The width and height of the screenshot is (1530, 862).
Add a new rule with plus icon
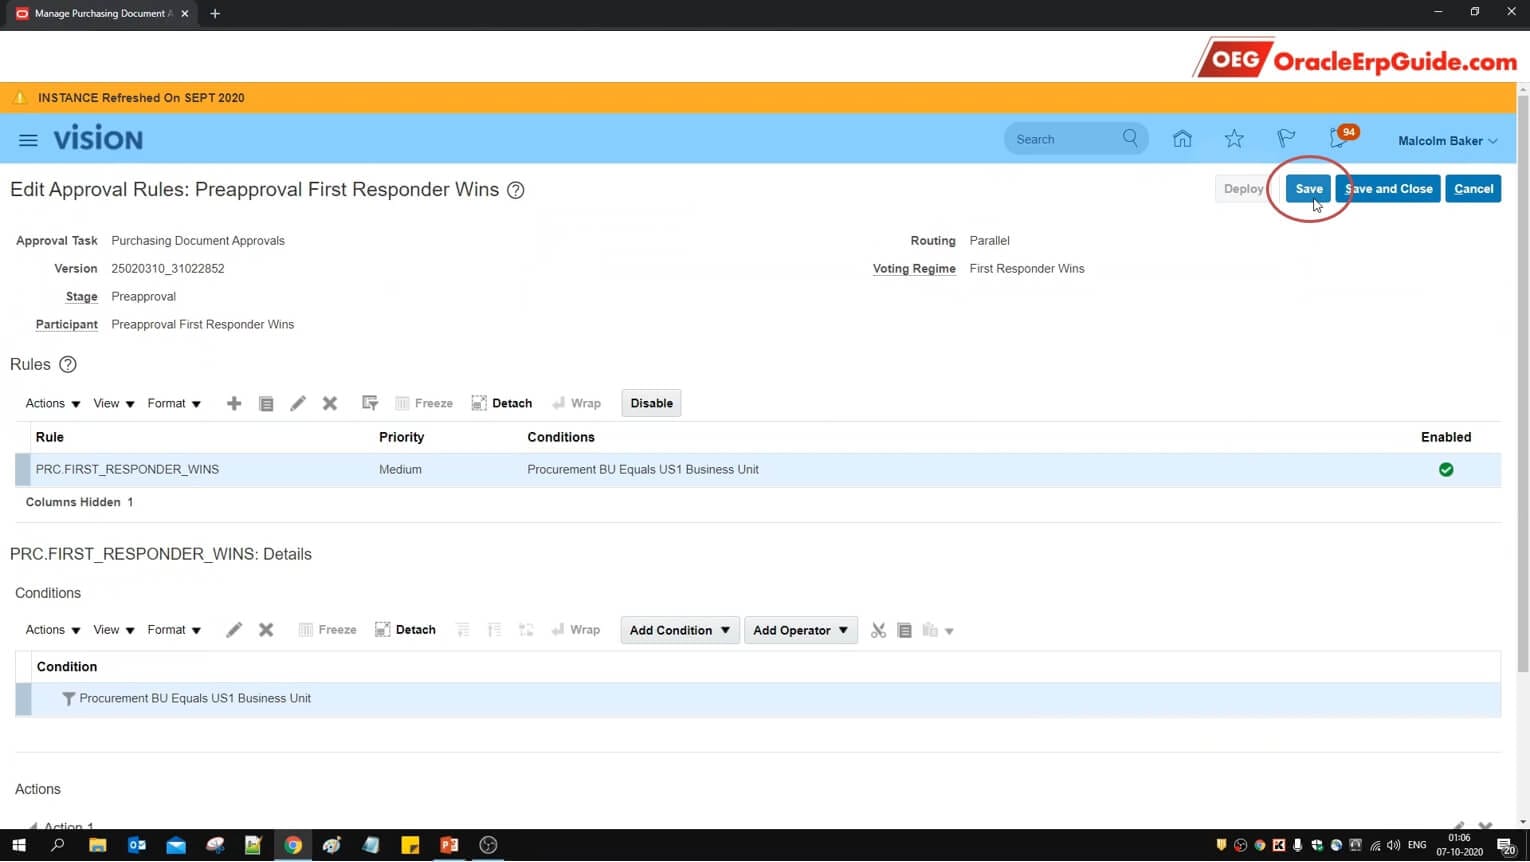click(234, 403)
